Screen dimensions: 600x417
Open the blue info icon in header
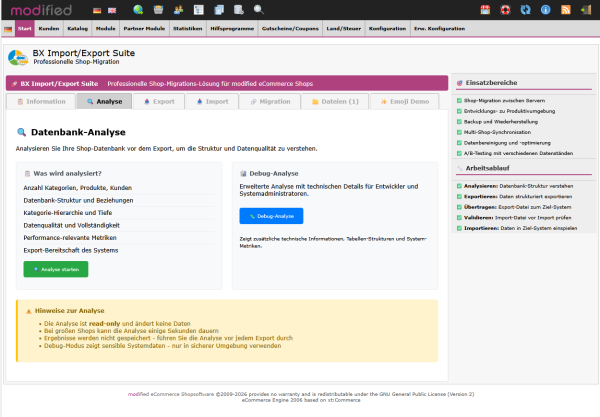545,10
